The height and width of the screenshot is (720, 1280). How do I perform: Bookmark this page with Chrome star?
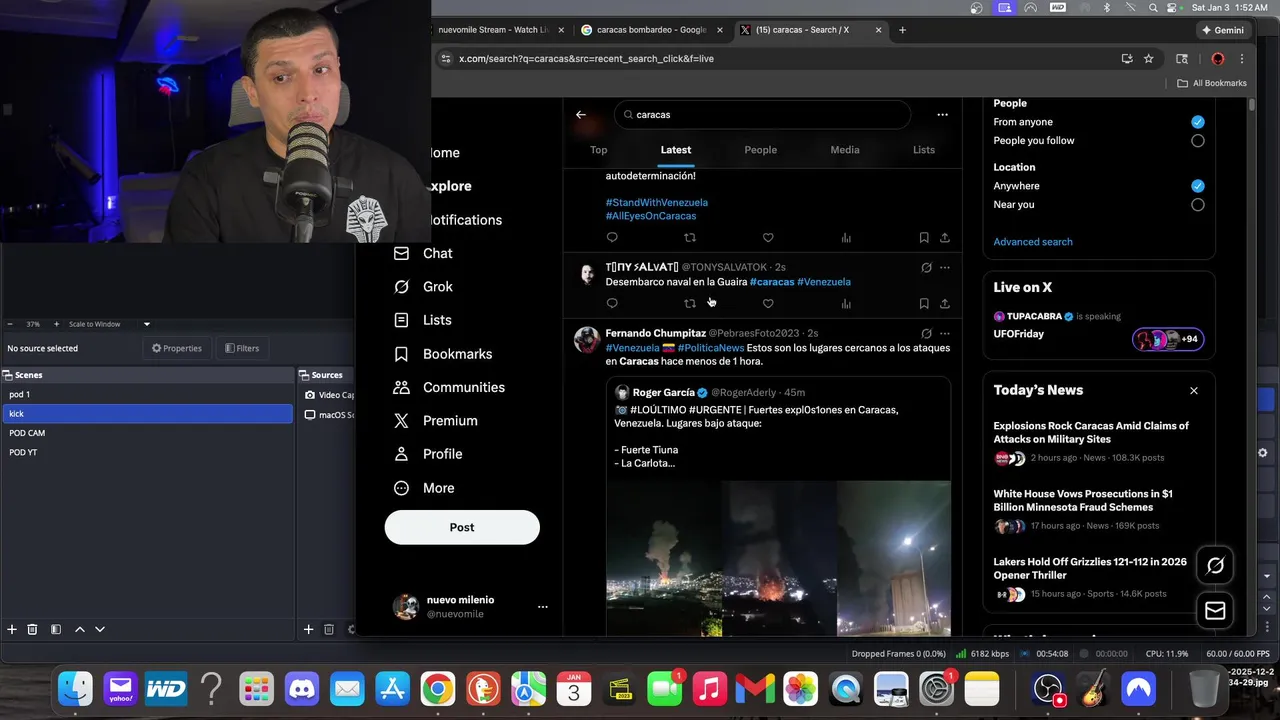pyautogui.click(x=1149, y=59)
